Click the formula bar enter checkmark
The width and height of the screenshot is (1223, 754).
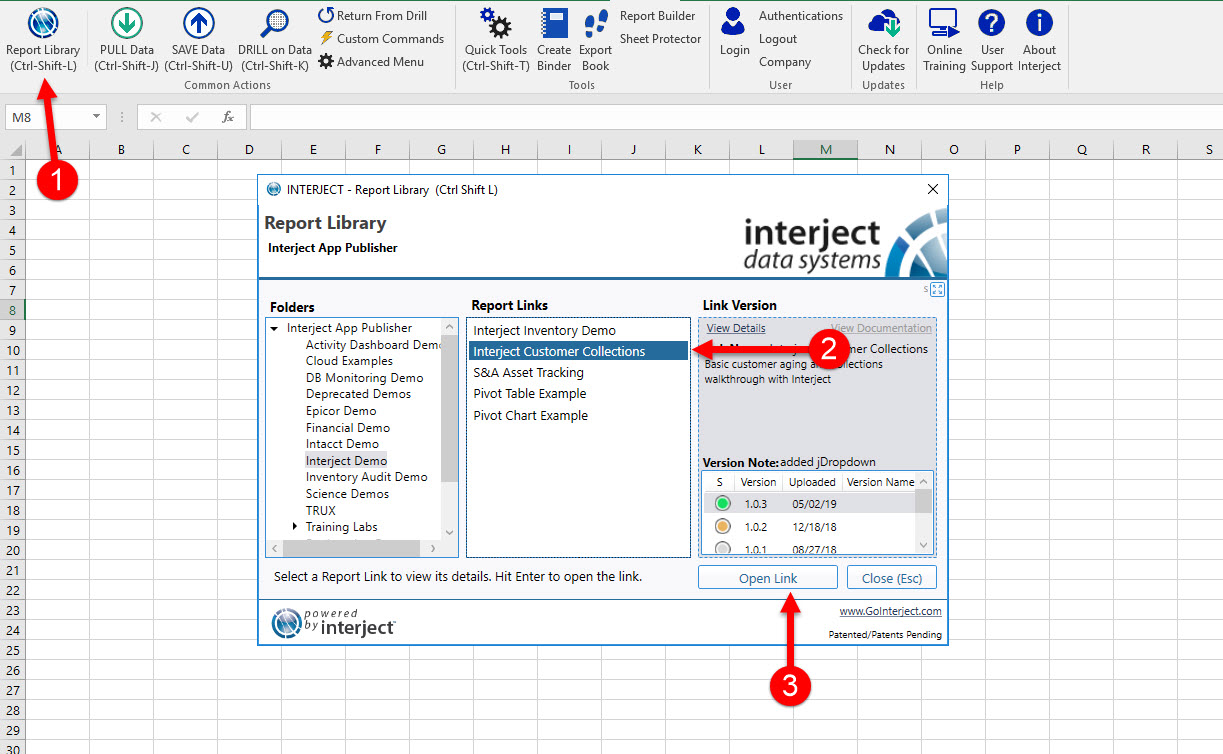click(192, 117)
